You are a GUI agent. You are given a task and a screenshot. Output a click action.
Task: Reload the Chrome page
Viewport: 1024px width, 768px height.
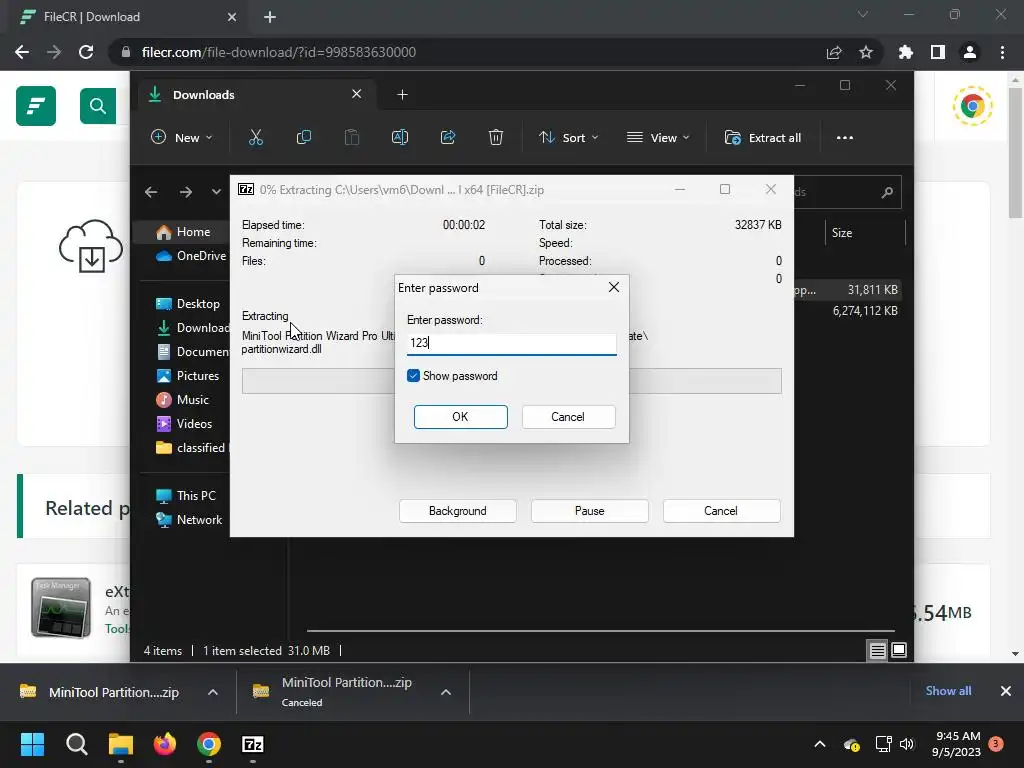pyautogui.click(x=86, y=52)
